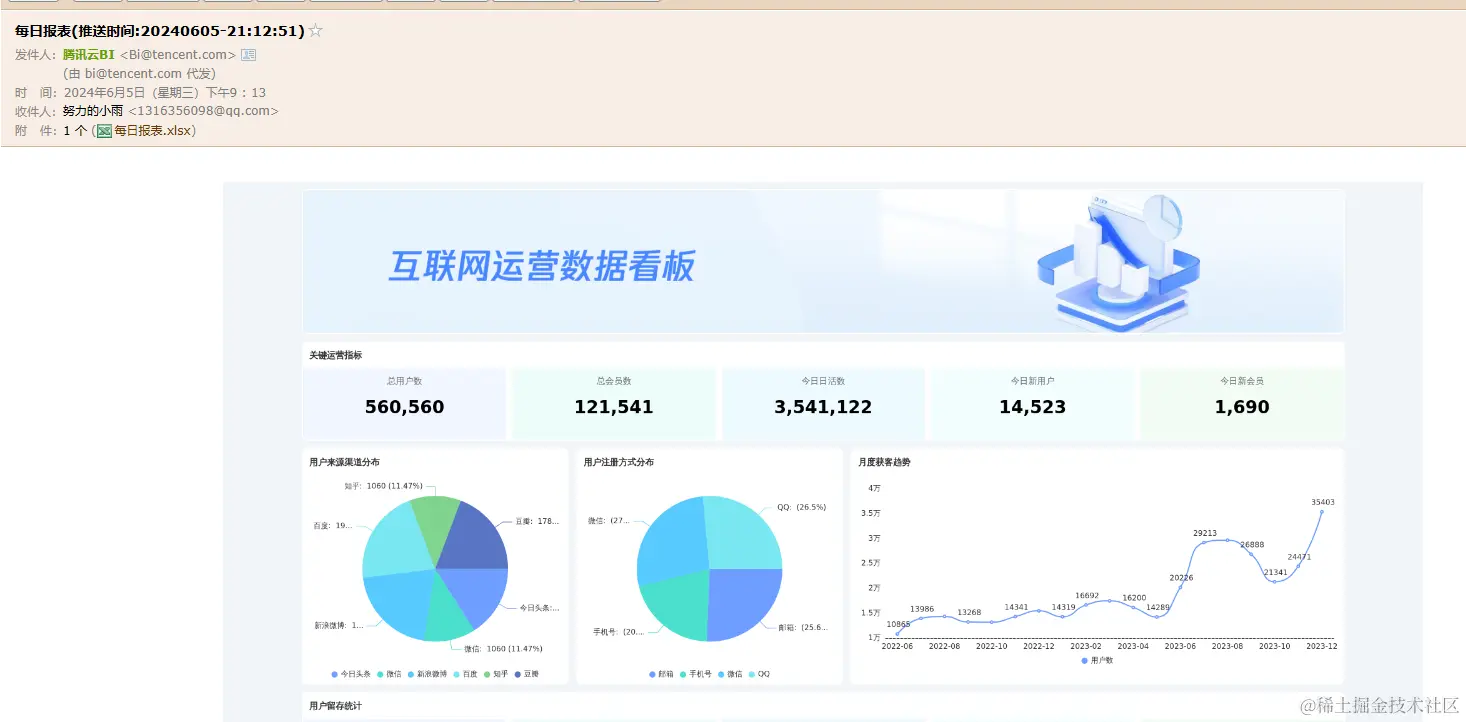
Task: Click the 3D chart illustration in banner
Action: coord(1118,262)
